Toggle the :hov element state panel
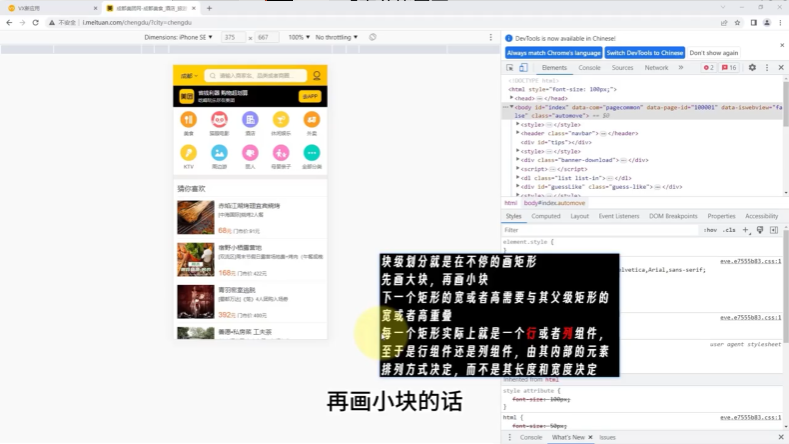The height and width of the screenshot is (444, 789). point(711,230)
